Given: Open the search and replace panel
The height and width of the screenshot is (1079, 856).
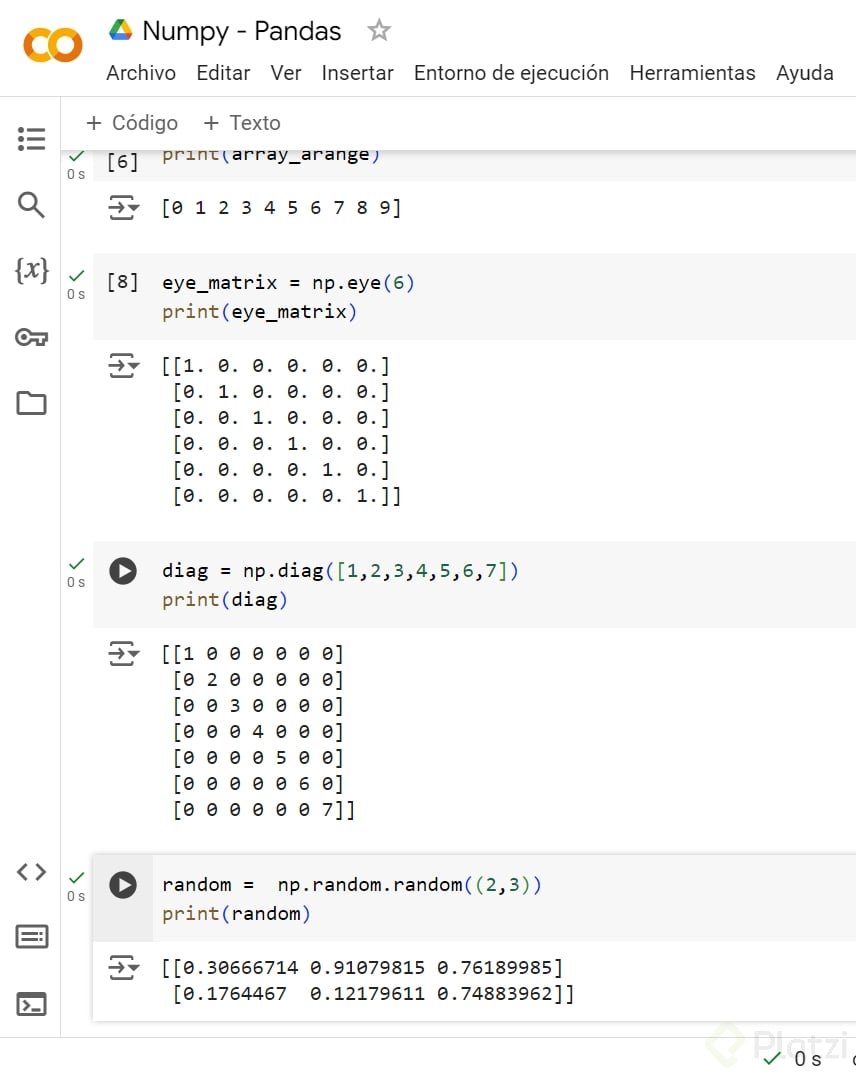Looking at the screenshot, I should coord(31,205).
